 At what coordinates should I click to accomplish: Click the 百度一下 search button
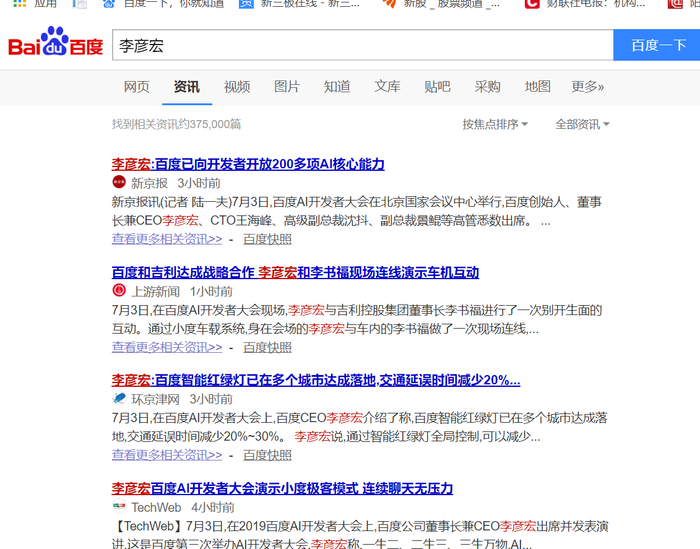(x=657, y=45)
